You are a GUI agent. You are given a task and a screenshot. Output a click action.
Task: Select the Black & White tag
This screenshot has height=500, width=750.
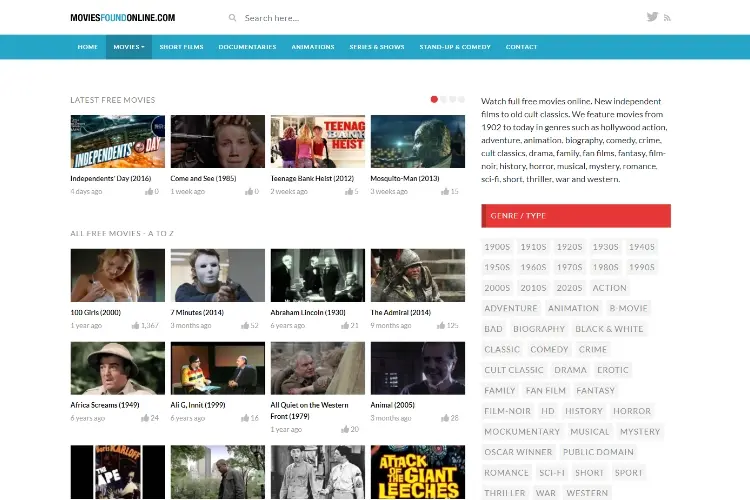coord(609,329)
